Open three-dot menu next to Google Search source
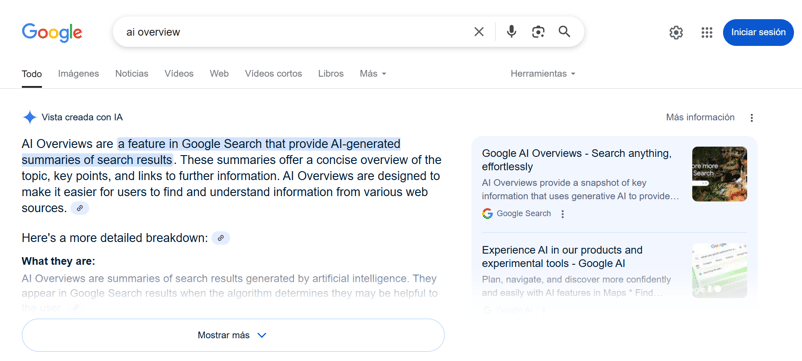 563,214
